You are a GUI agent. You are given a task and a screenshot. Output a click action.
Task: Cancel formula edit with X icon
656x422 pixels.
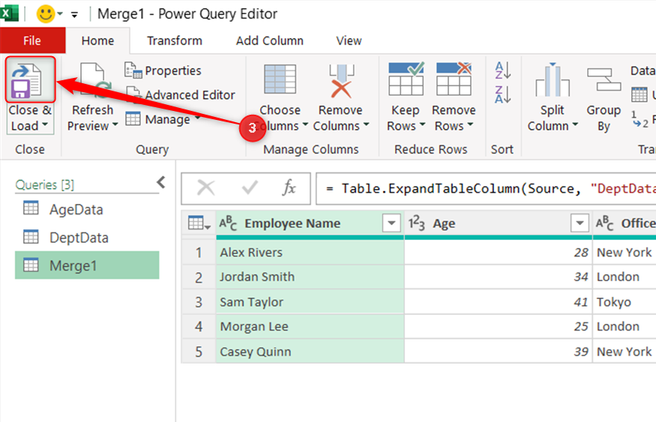click(206, 188)
